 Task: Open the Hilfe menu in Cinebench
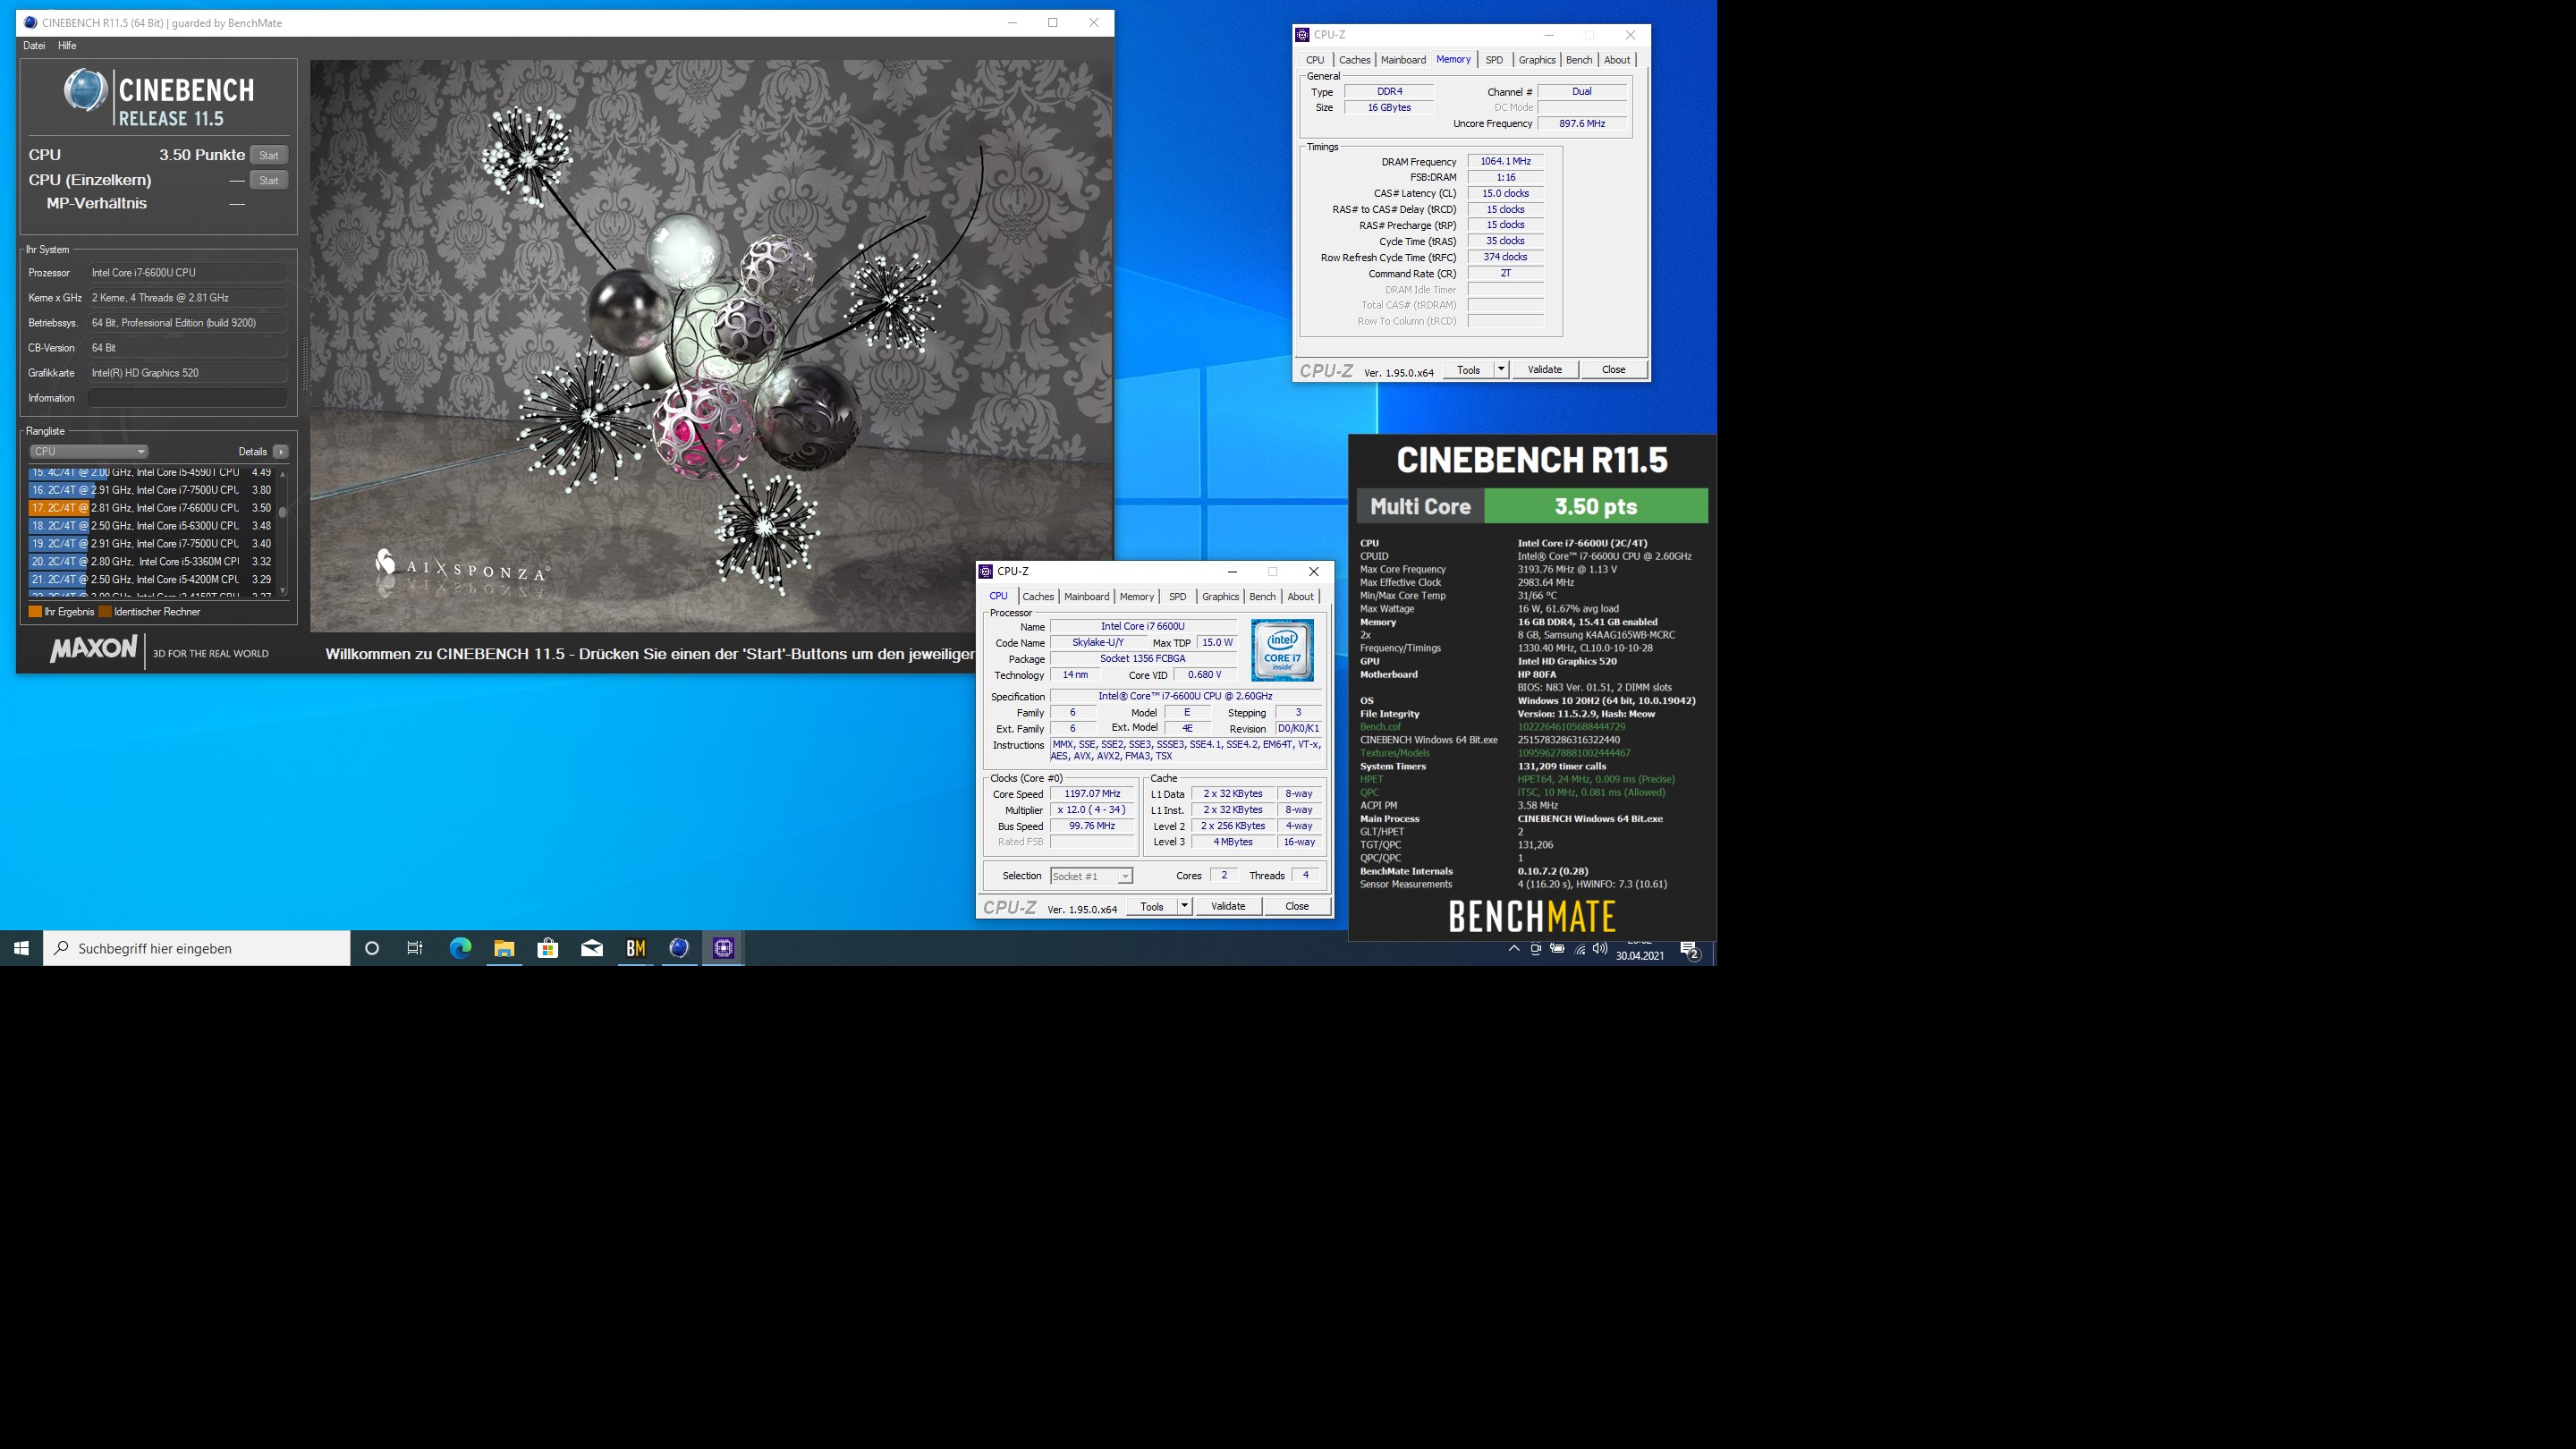67,46
